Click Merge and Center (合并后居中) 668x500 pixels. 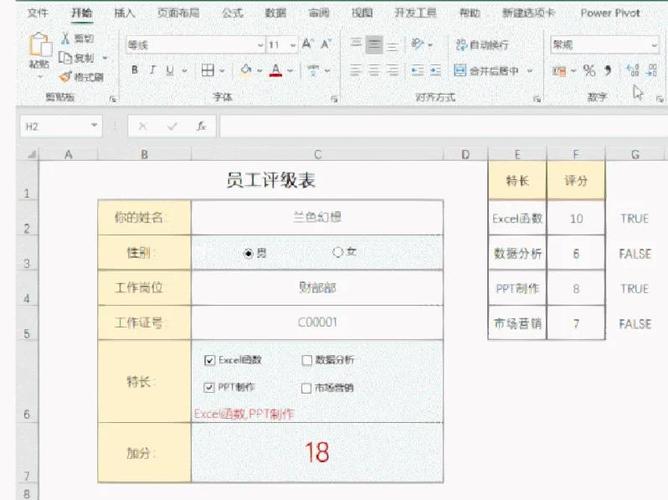(x=487, y=70)
